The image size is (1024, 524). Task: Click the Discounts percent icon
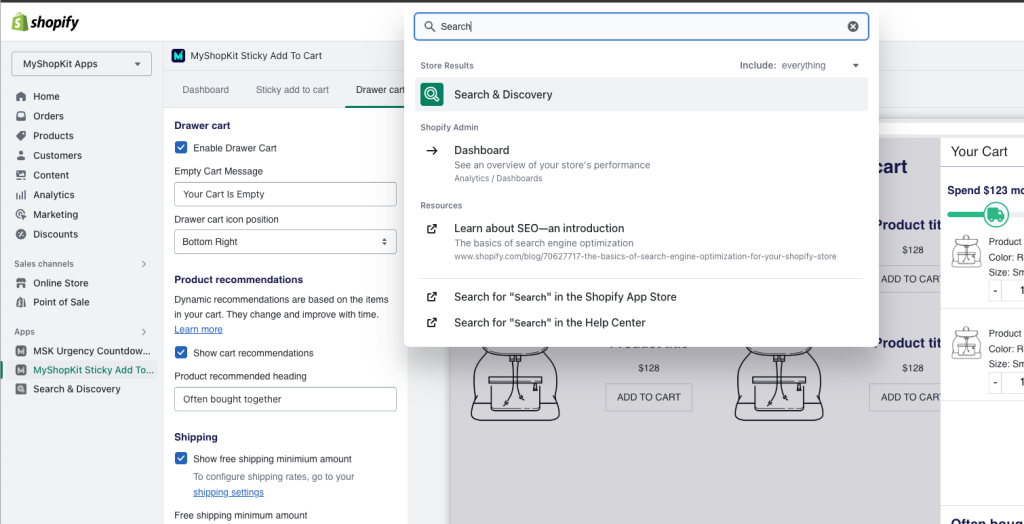21,234
